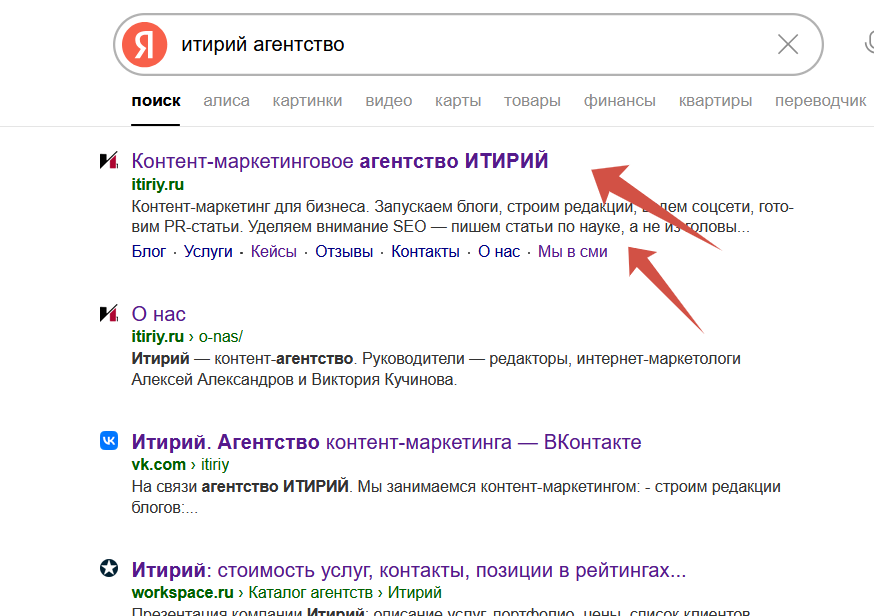Open the Контакты sitelink

(x=425, y=252)
